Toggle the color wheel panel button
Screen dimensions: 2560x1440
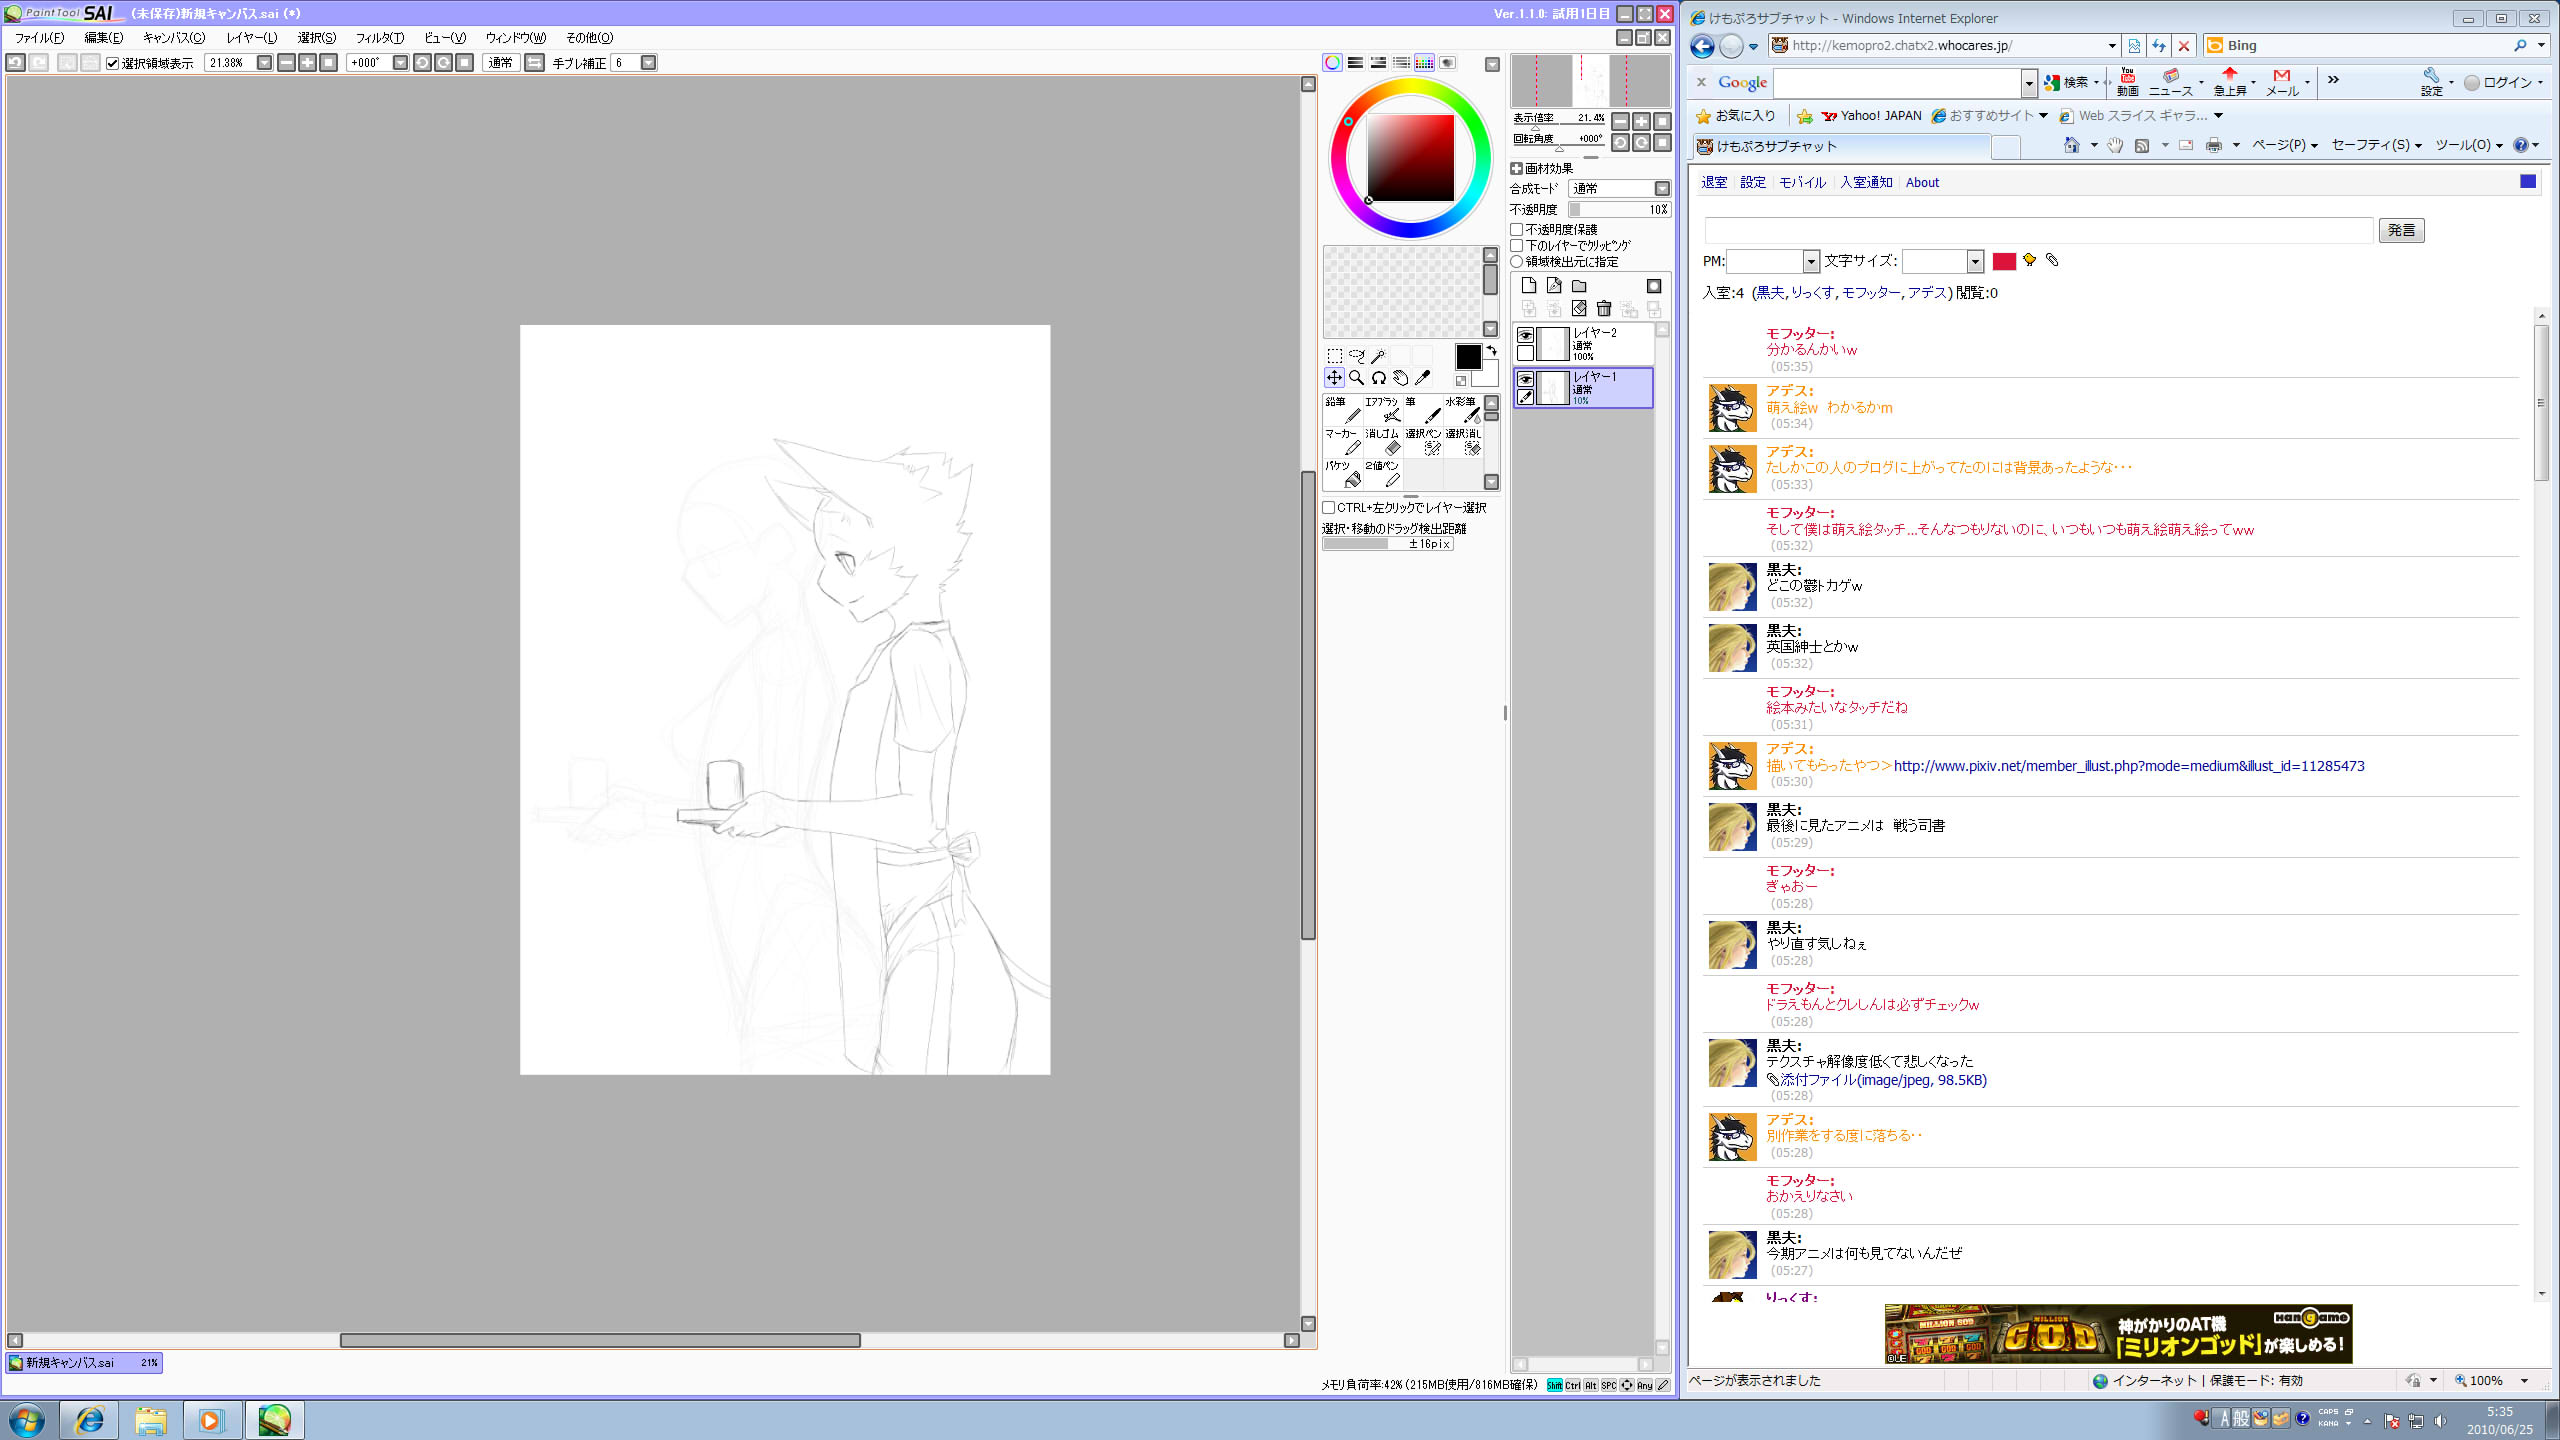[1332, 63]
